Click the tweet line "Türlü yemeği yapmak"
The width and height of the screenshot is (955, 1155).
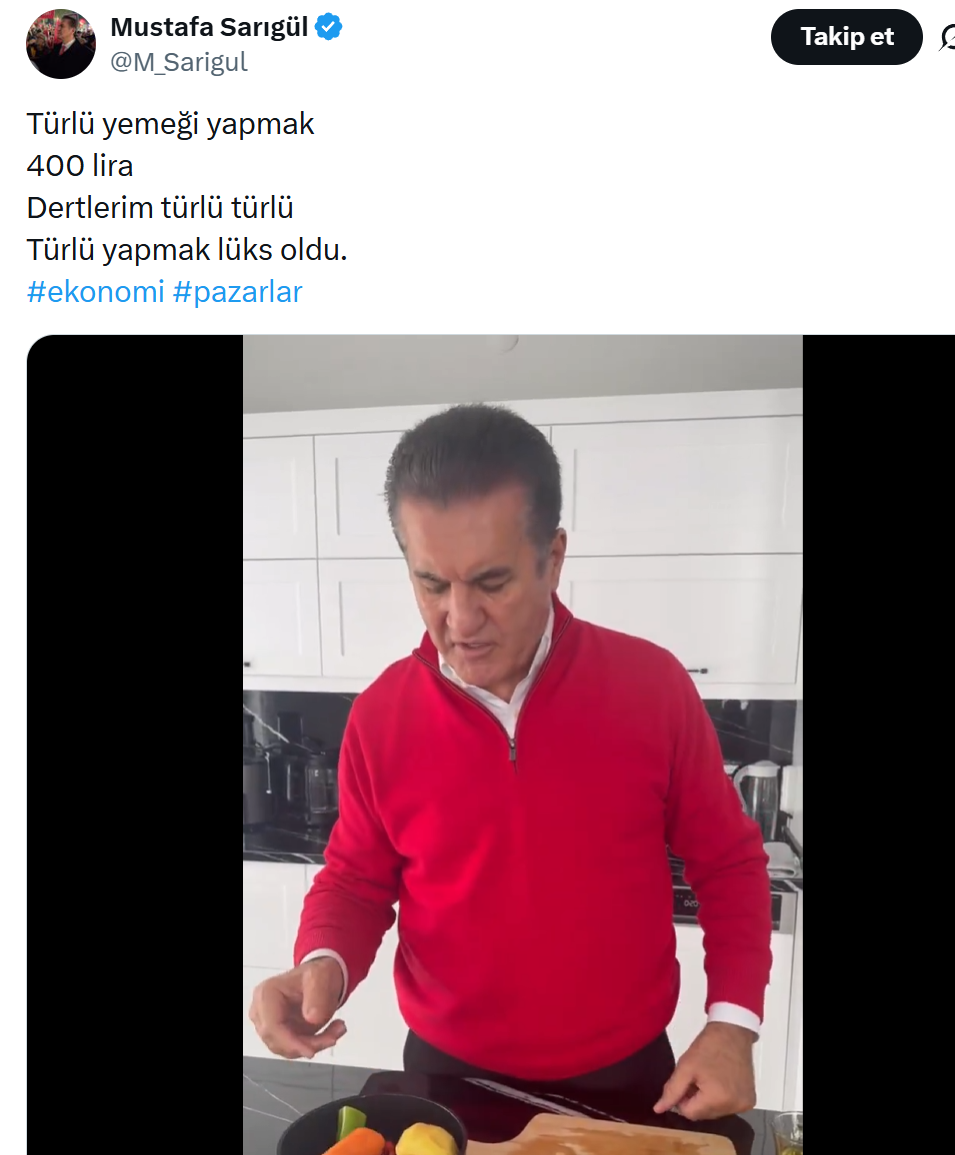[170, 124]
